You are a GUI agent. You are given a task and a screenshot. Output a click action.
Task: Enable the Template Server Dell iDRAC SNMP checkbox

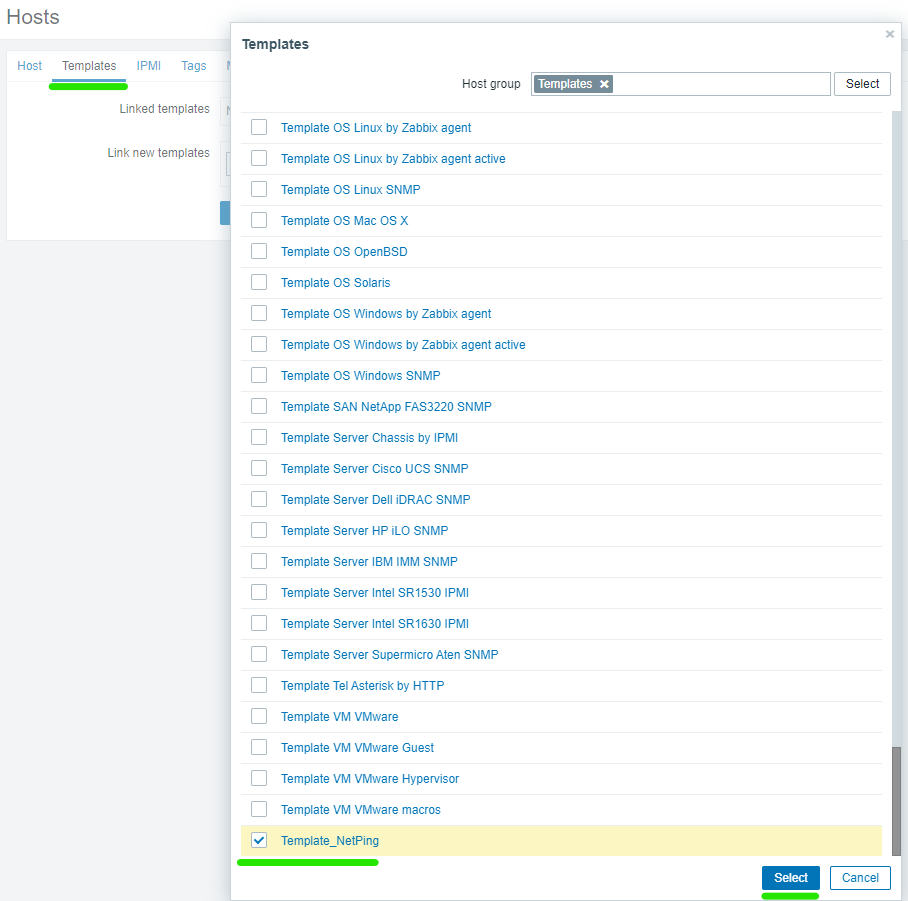click(259, 499)
